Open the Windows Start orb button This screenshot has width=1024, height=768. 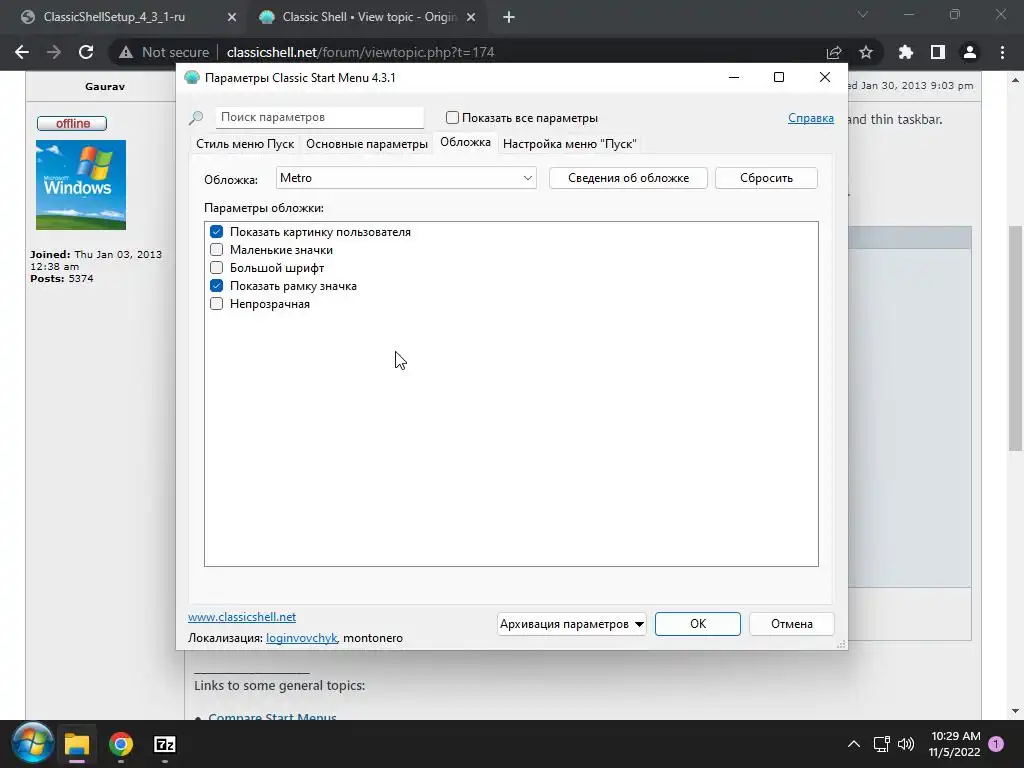coord(32,744)
